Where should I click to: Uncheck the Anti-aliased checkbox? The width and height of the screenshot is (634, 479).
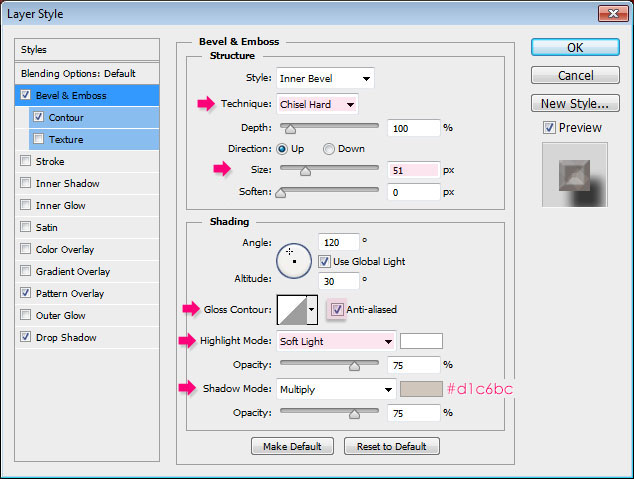[337, 310]
